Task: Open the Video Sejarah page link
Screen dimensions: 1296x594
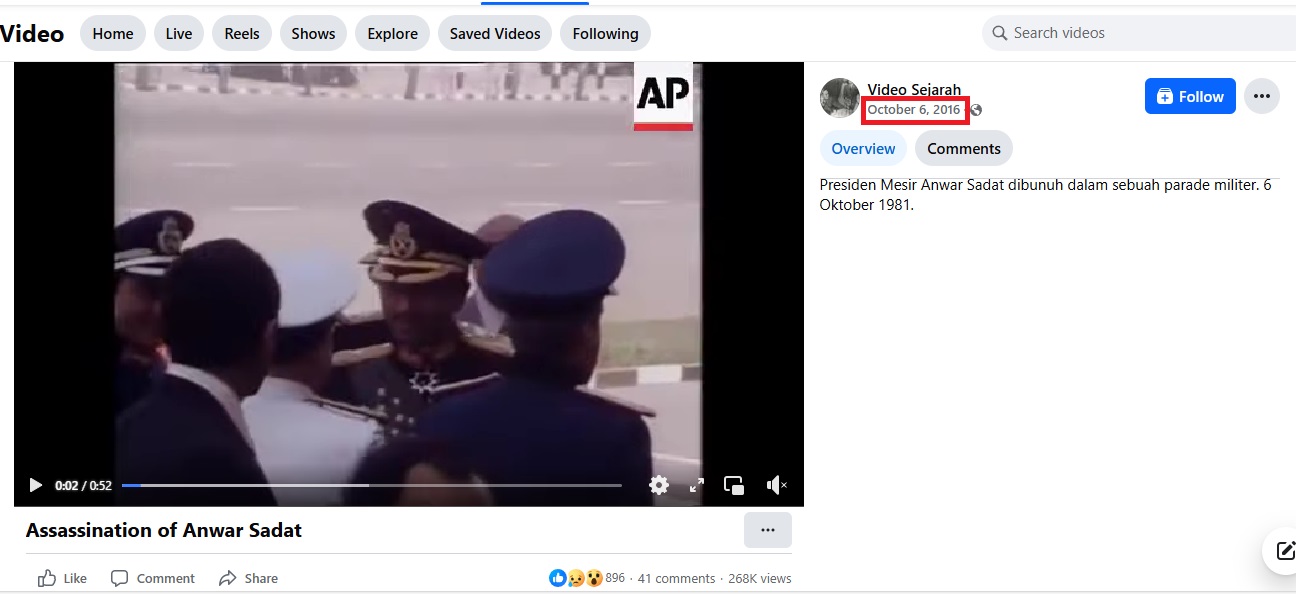Action: (x=914, y=90)
